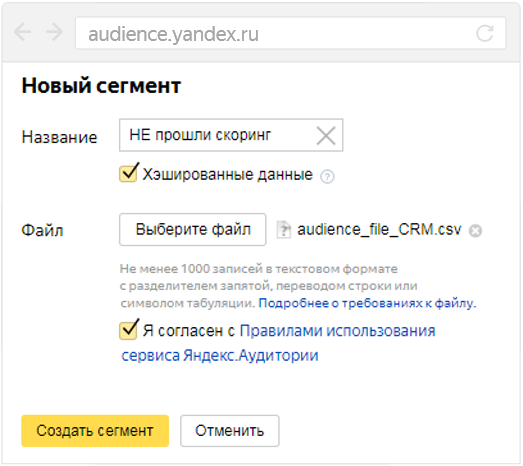This screenshot has width=523, height=466.
Task: Focus the Название input field
Action: click(231, 135)
